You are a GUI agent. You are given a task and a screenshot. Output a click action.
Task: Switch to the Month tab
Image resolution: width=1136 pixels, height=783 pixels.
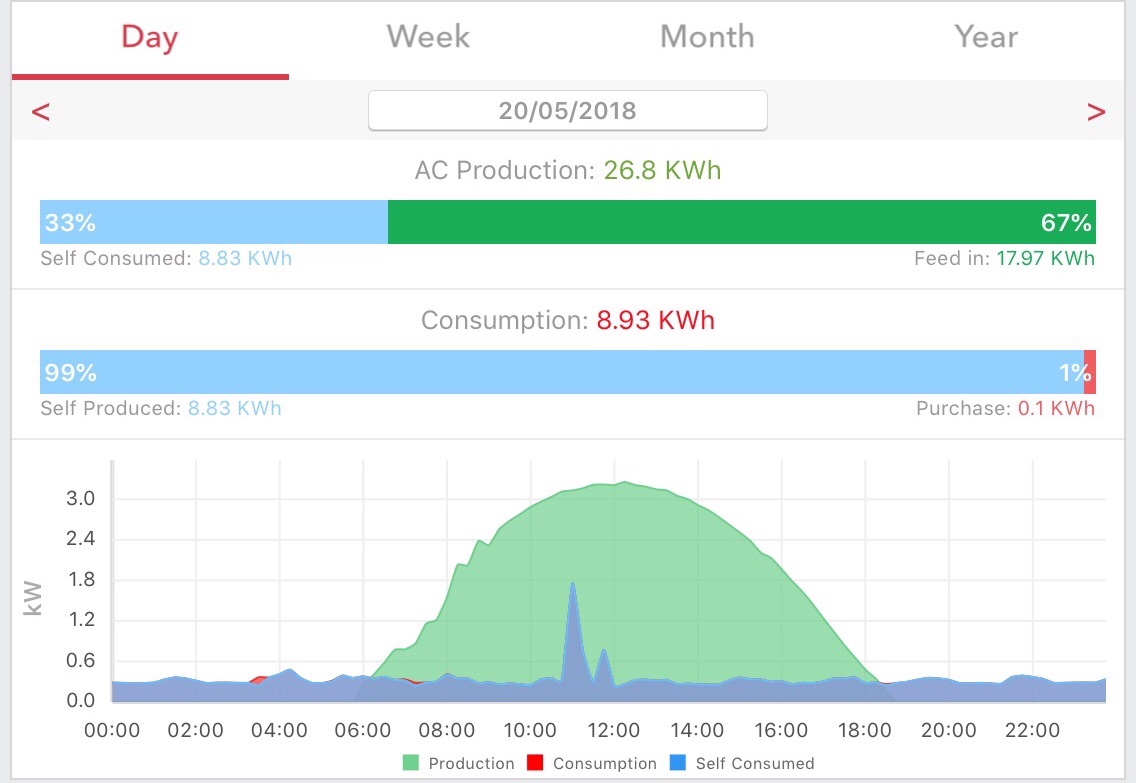707,38
